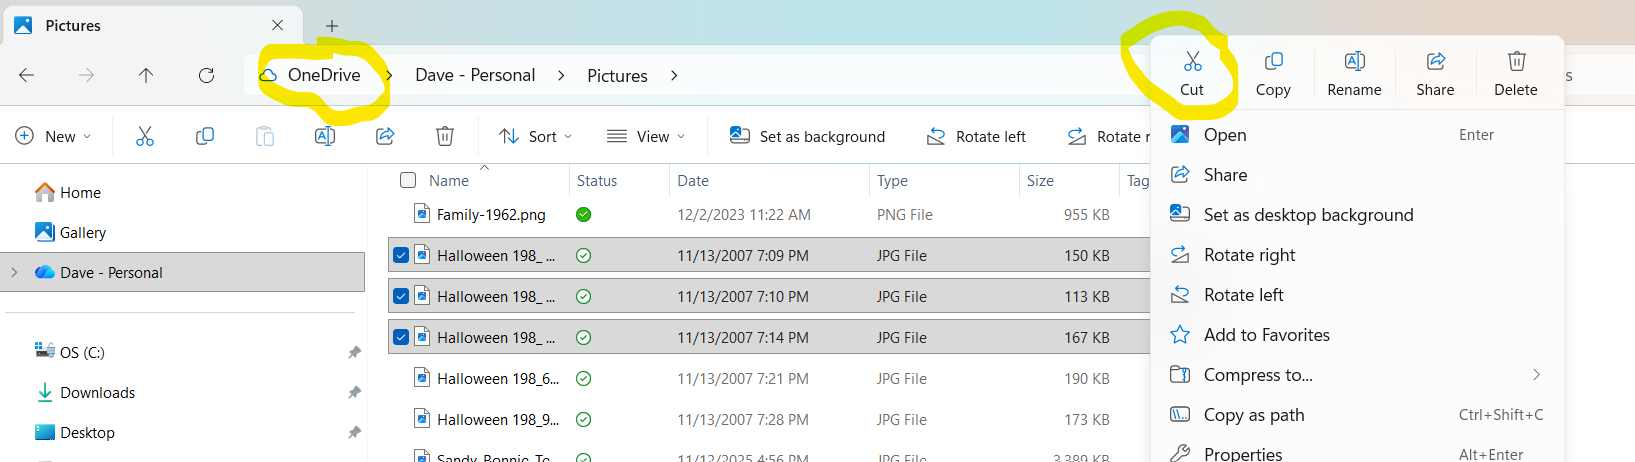Uncheck Halloween file dated 7:14 PM
1635x462 pixels.
click(x=401, y=337)
